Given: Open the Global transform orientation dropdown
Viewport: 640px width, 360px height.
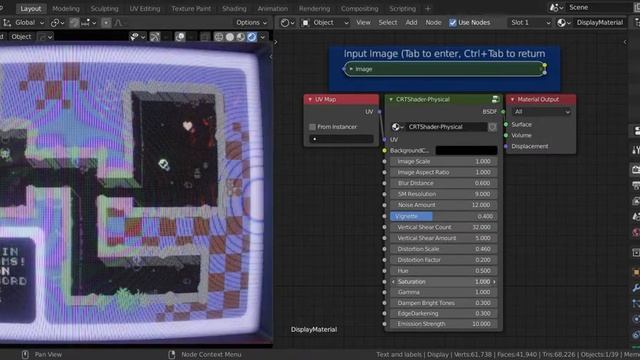Looking at the screenshot, I should (24, 23).
